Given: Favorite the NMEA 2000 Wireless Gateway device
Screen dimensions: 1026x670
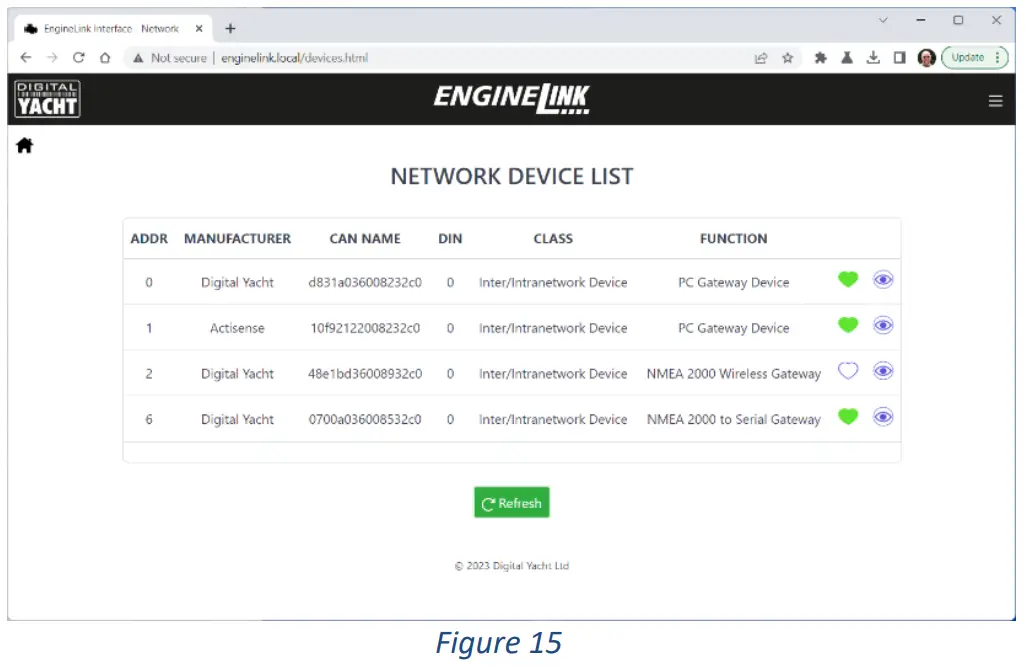Looking at the screenshot, I should tap(847, 371).
